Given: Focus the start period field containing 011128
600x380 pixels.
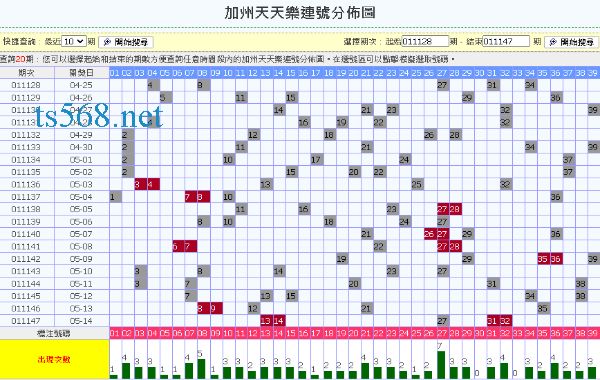Looking at the screenshot, I should coord(425,41).
